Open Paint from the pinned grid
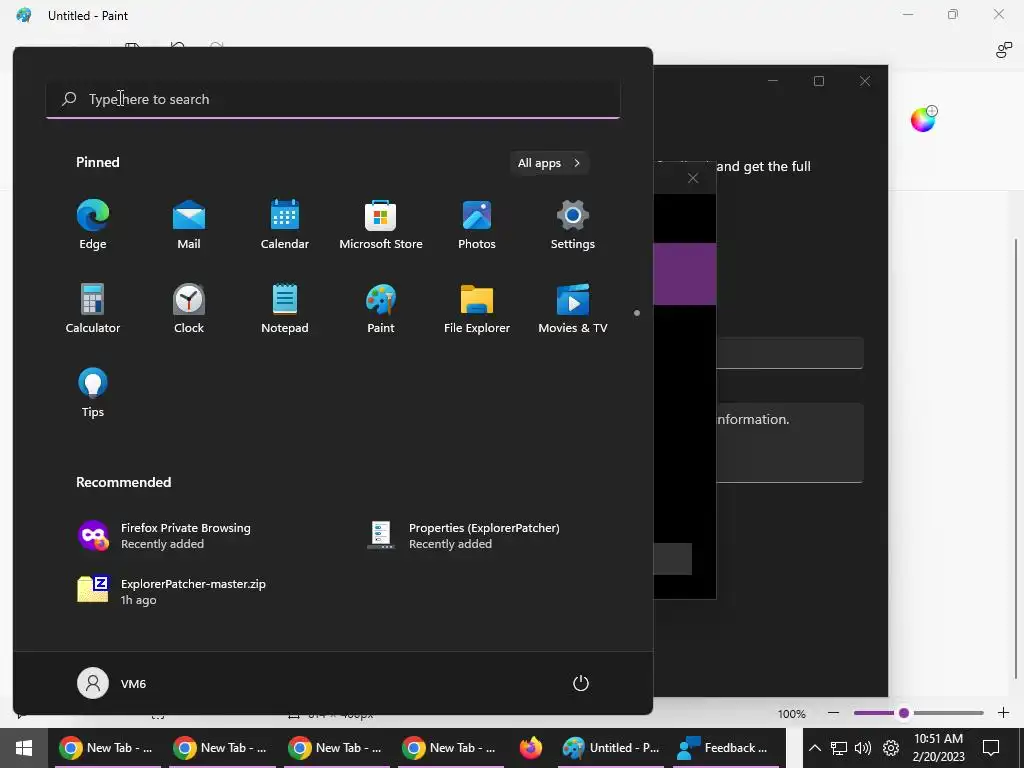 (x=381, y=309)
